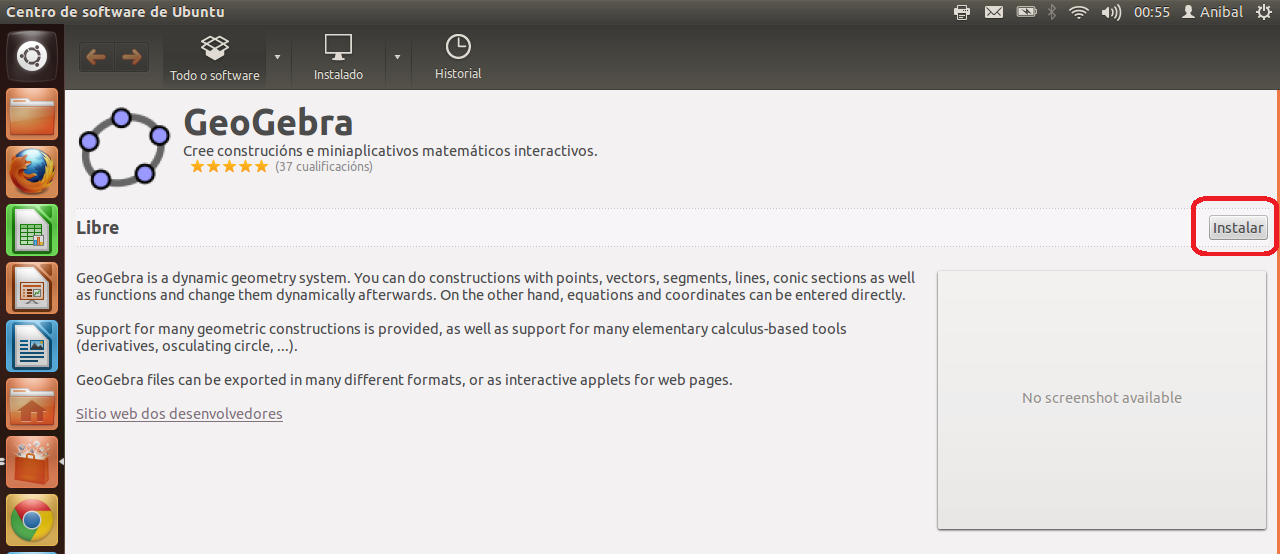The image size is (1280, 554).
Task: Expand the Instalado dropdown arrow
Action: click(397, 57)
